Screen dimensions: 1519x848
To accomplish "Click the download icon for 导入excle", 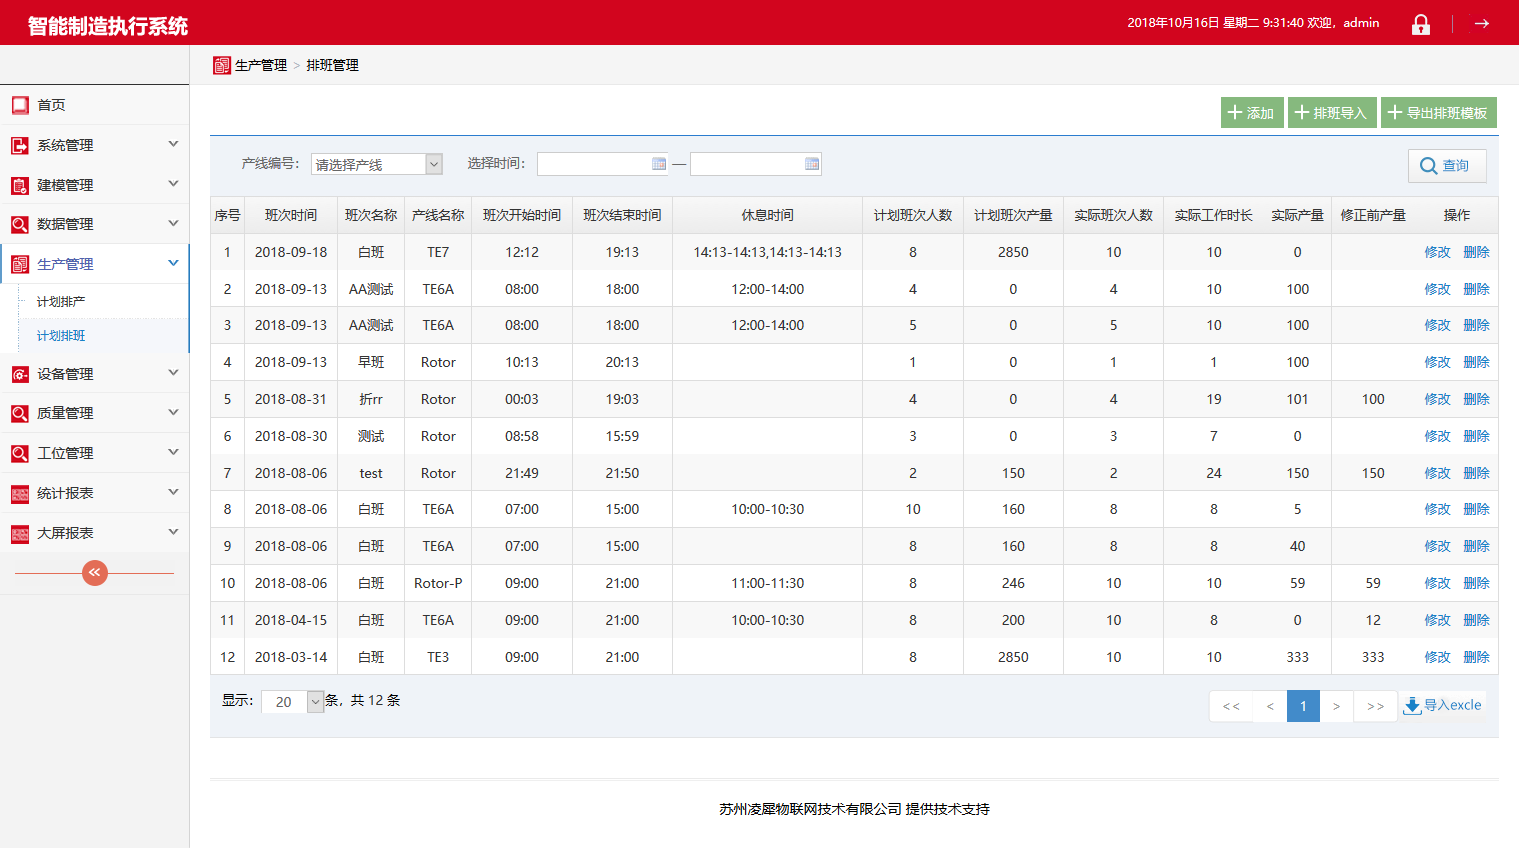I will point(1412,706).
